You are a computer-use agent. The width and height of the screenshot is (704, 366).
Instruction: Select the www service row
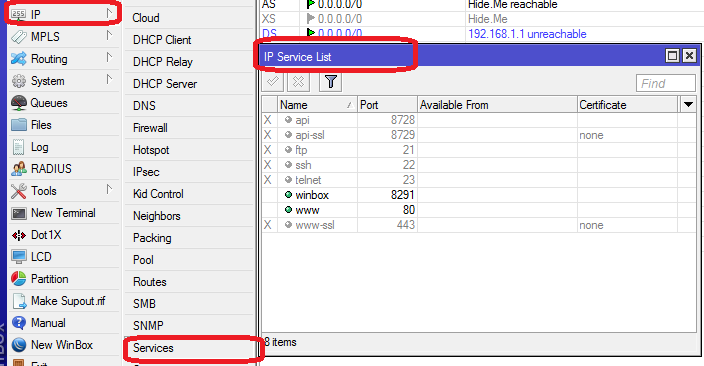point(479,210)
